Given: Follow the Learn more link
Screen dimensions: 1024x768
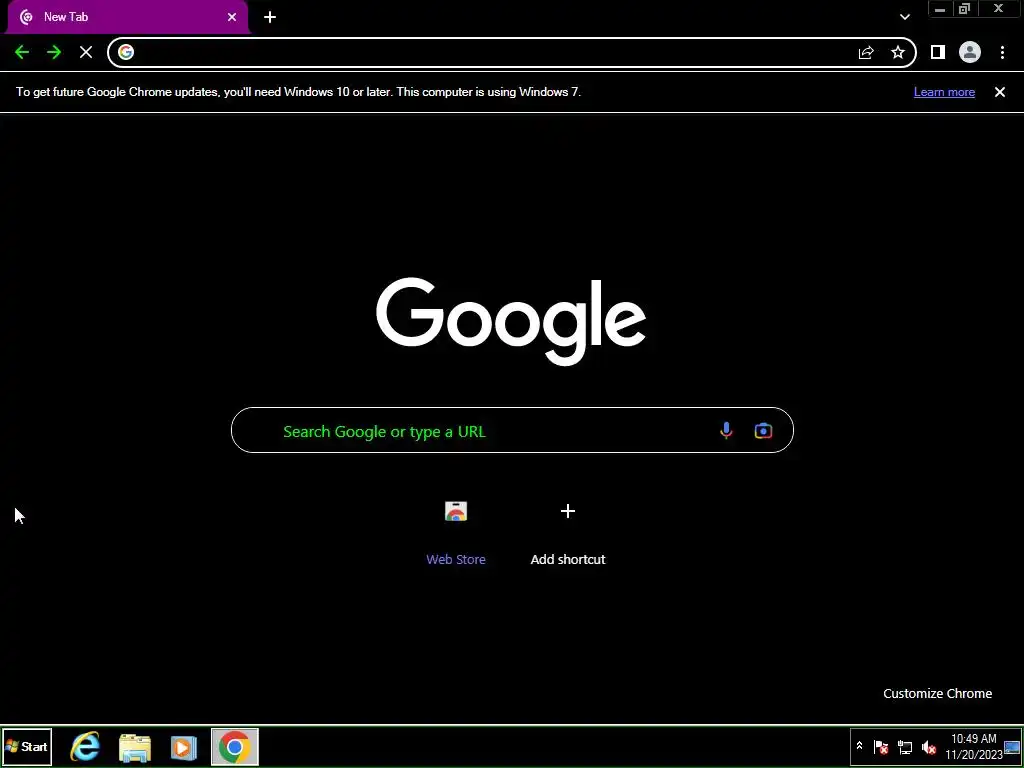Looking at the screenshot, I should pyautogui.click(x=944, y=92).
